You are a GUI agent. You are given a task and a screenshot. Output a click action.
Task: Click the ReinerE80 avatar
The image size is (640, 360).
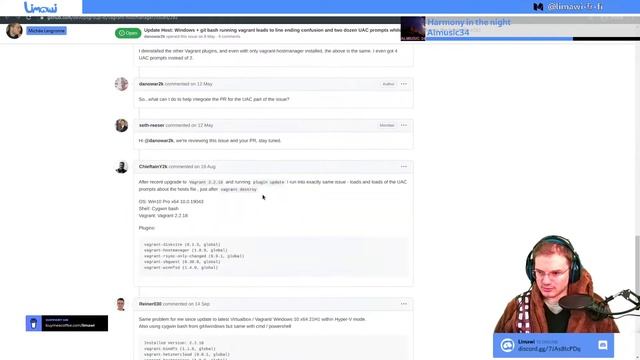coord(121,304)
